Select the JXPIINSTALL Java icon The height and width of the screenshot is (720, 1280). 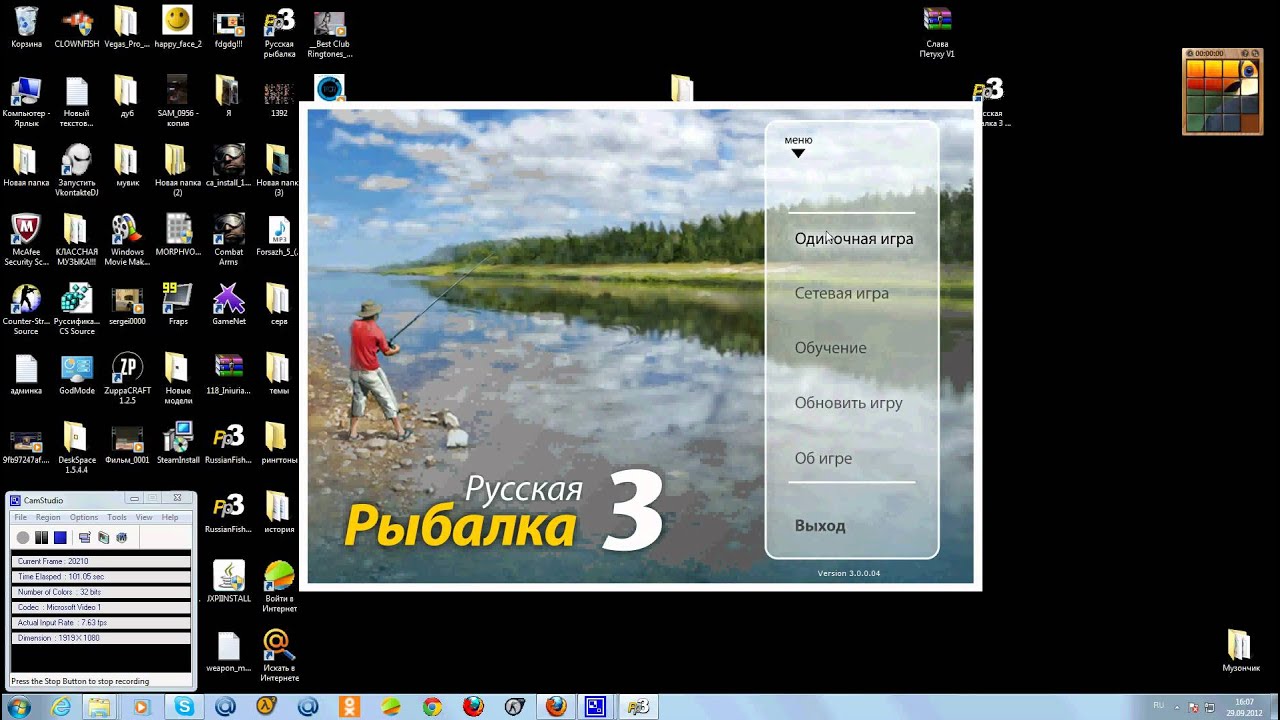pyautogui.click(x=229, y=581)
